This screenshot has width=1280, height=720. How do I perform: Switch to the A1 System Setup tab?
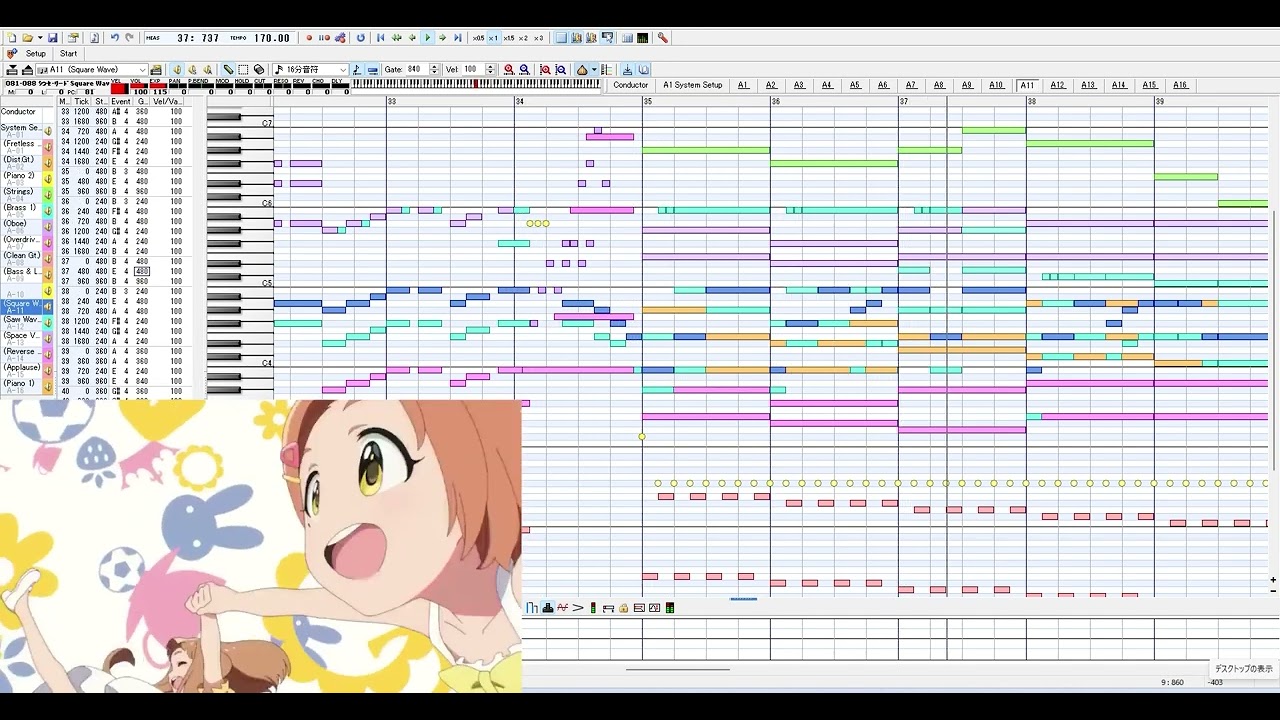(x=692, y=85)
